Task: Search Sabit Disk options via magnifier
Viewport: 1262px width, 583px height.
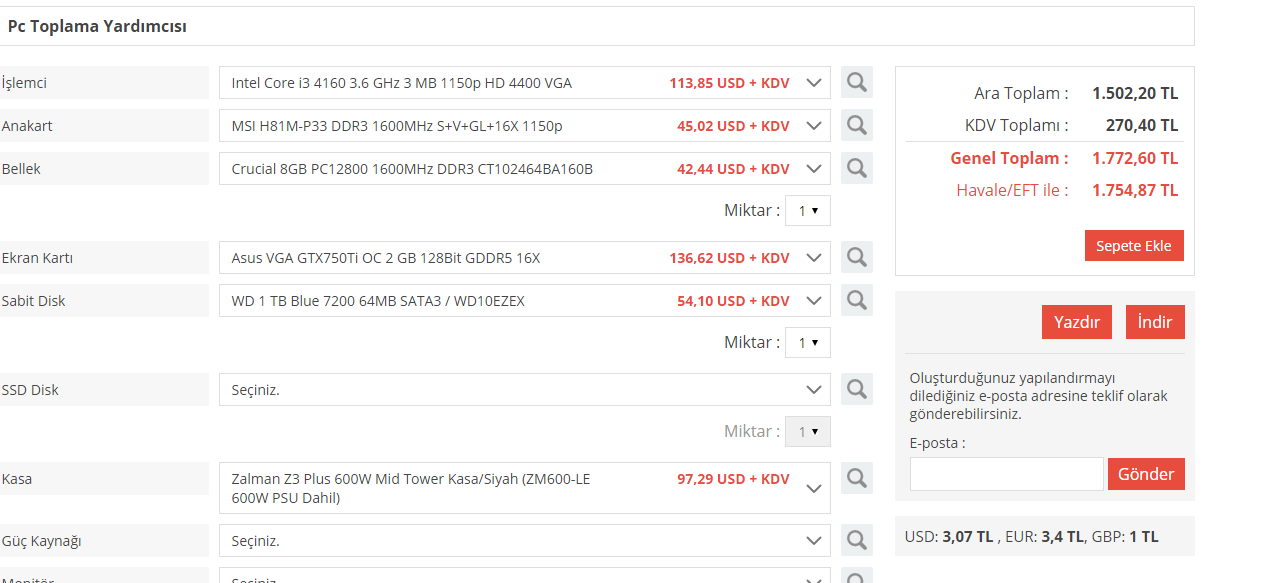Action: (856, 300)
